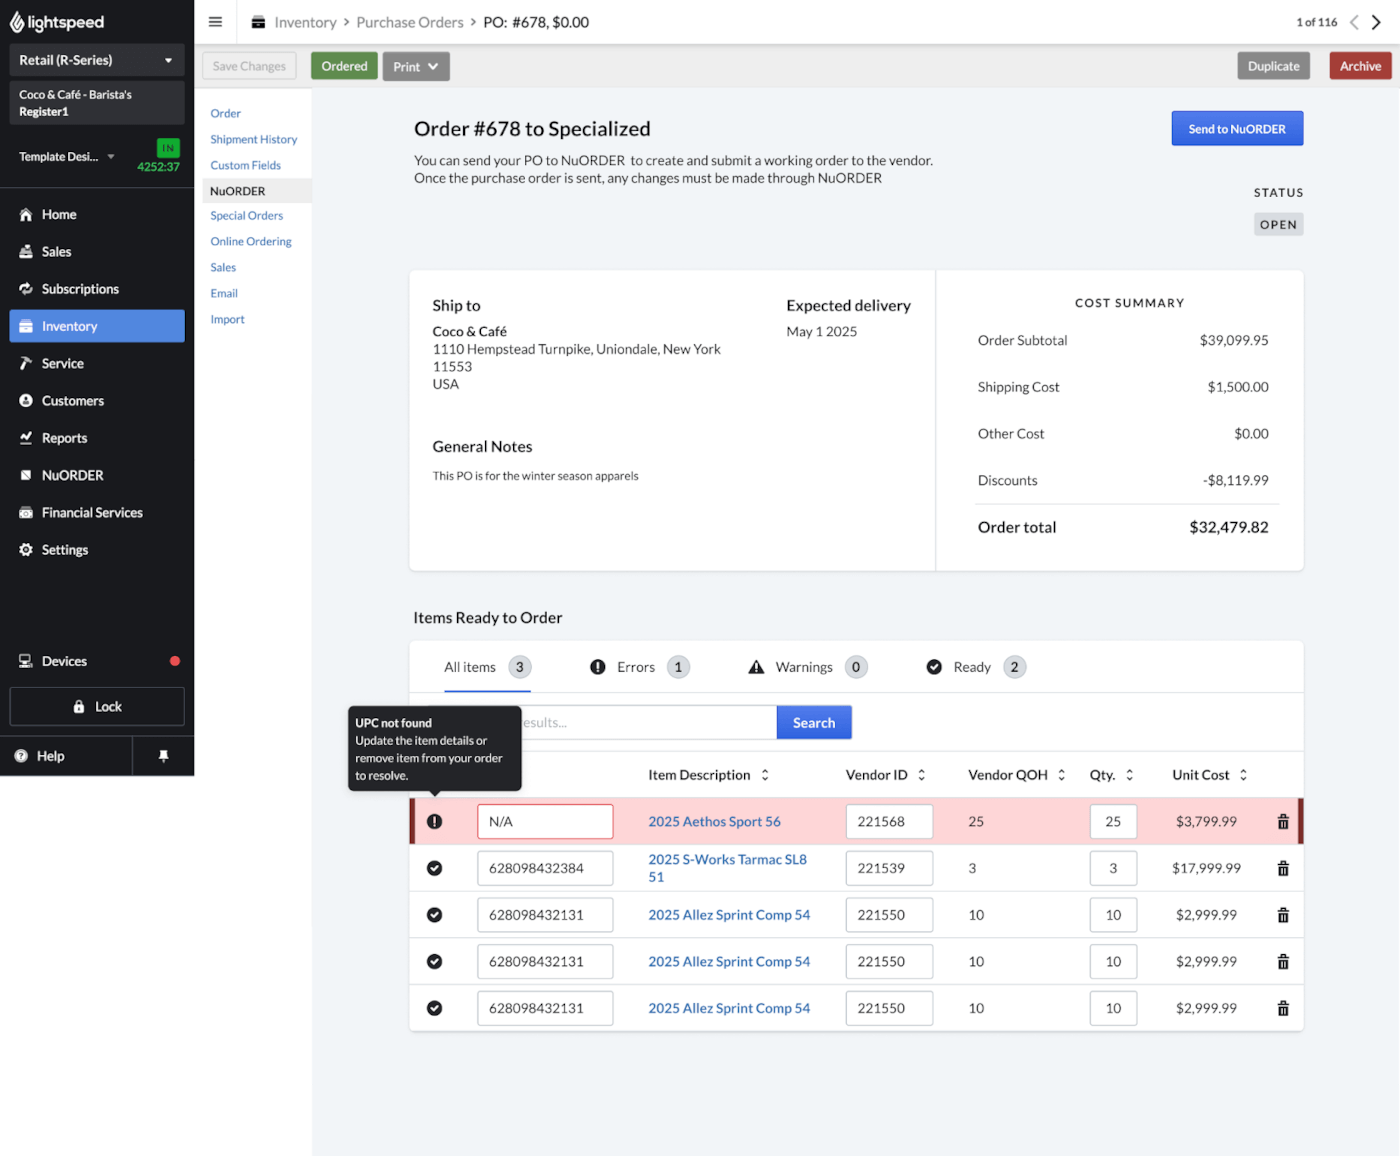Screen dimensions: 1400x1156
Task: Open NuORDER in the main sidebar
Action: coord(97,475)
